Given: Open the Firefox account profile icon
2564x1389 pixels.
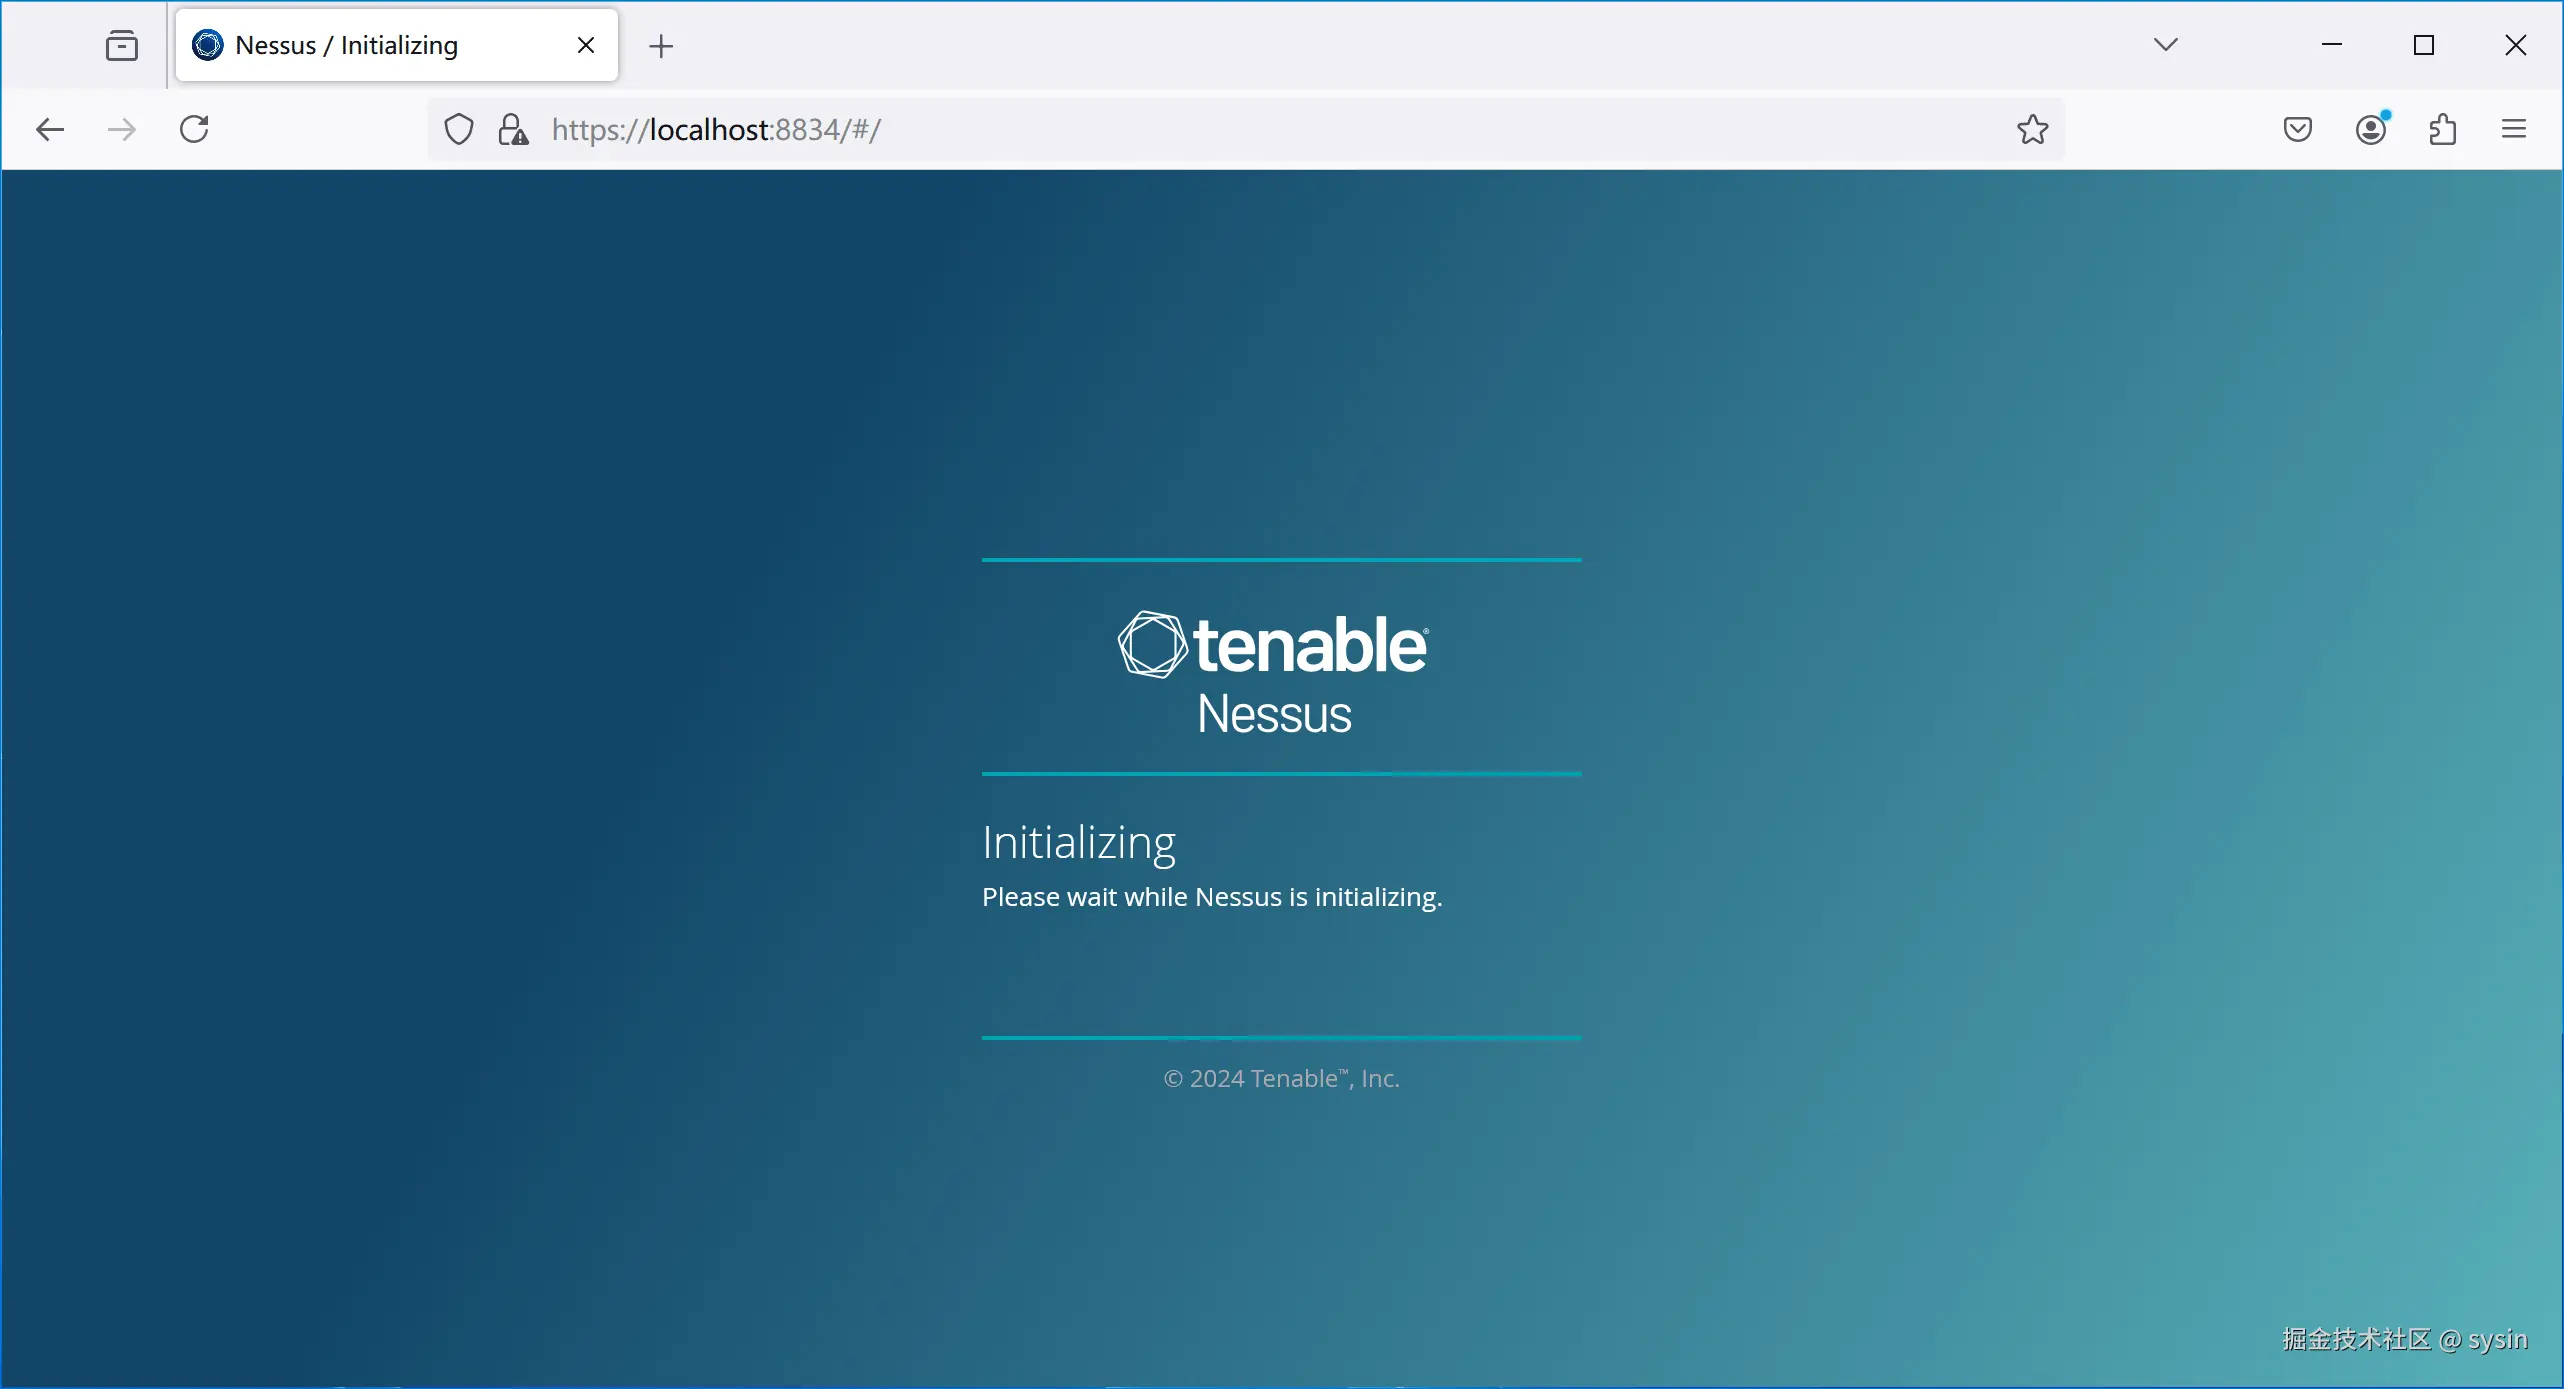Looking at the screenshot, I should (x=2370, y=128).
